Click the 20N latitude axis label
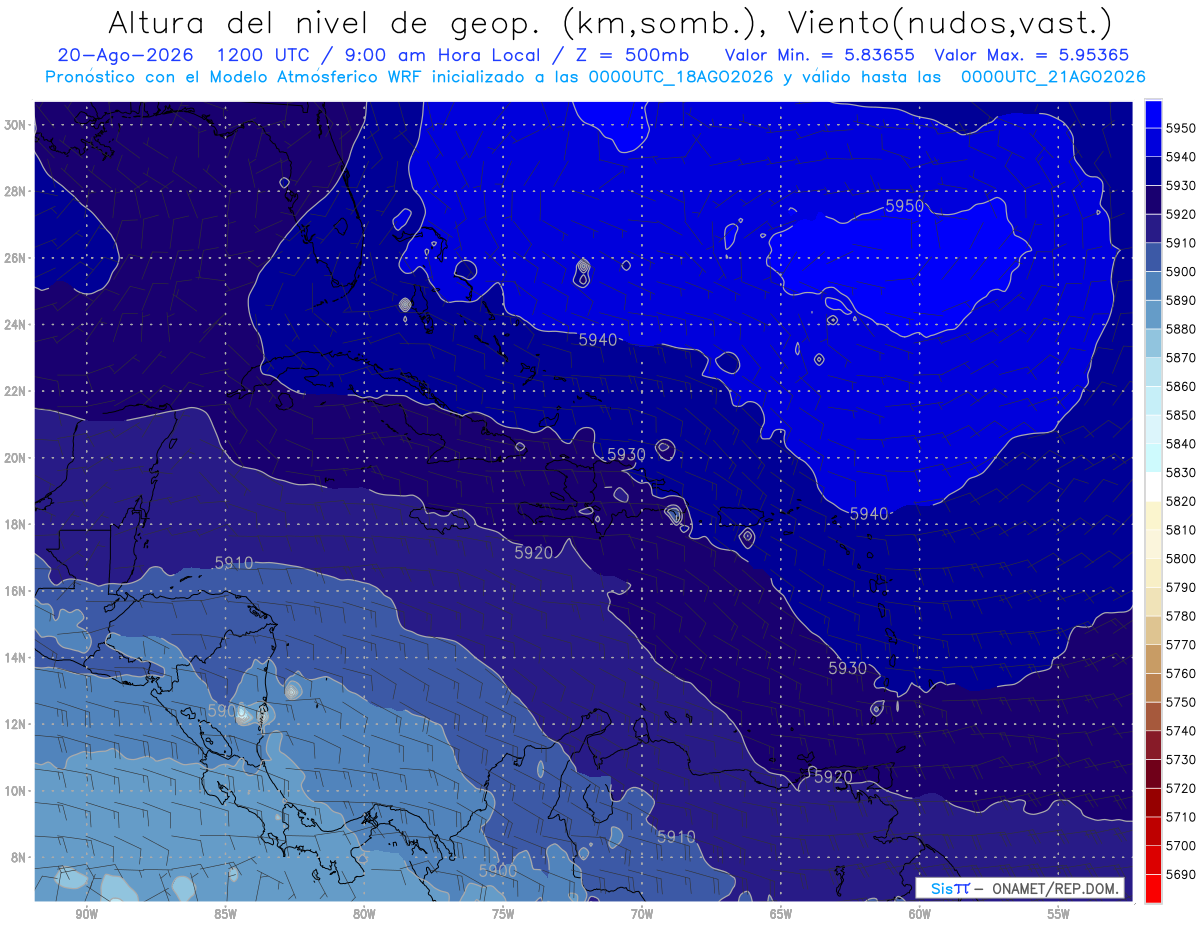 click(x=15, y=458)
